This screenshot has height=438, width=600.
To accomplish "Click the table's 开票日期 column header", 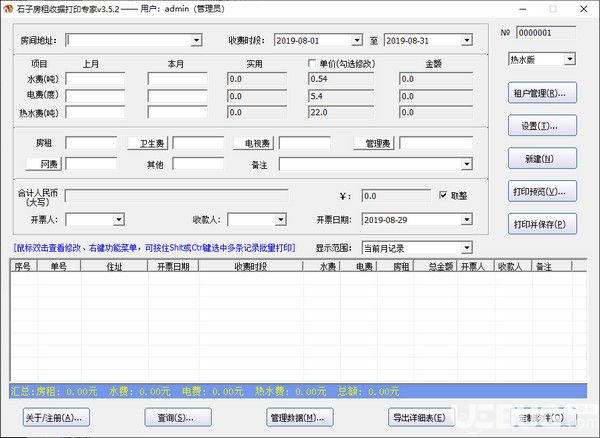I will pos(173,266).
